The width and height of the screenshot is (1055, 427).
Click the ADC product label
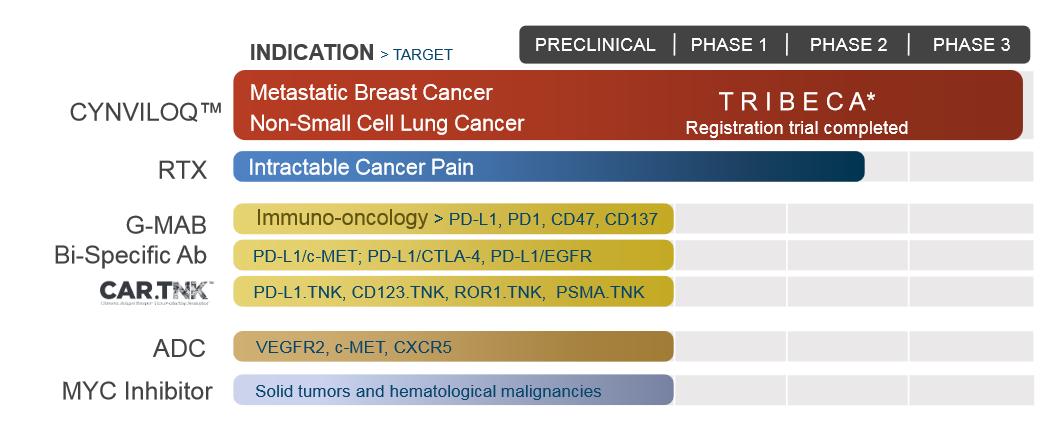pos(182,349)
